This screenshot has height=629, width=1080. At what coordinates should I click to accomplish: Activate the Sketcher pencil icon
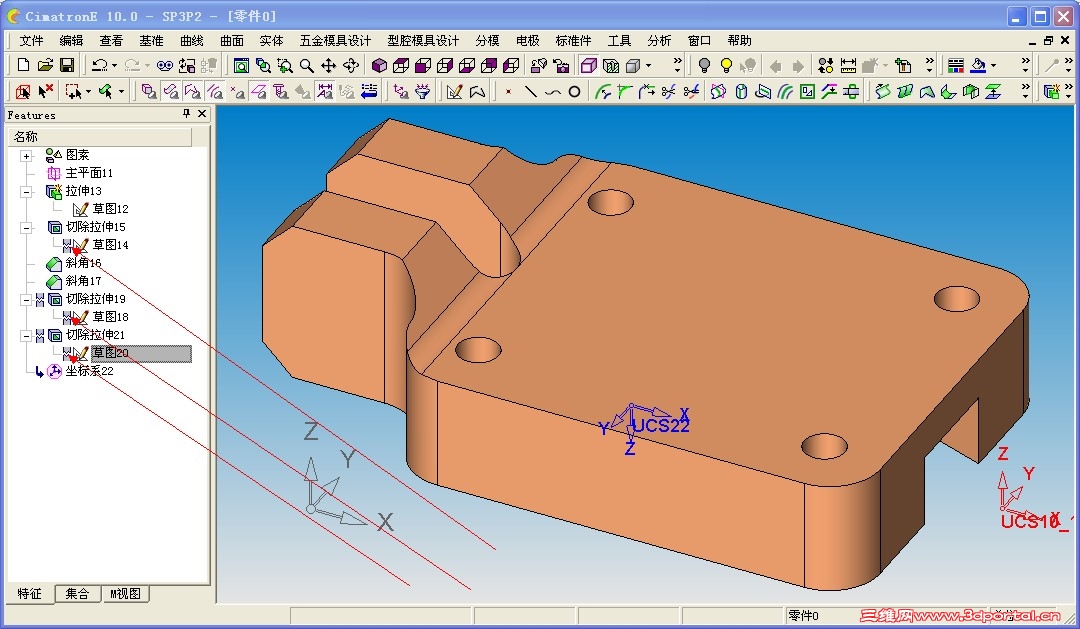[x=455, y=91]
